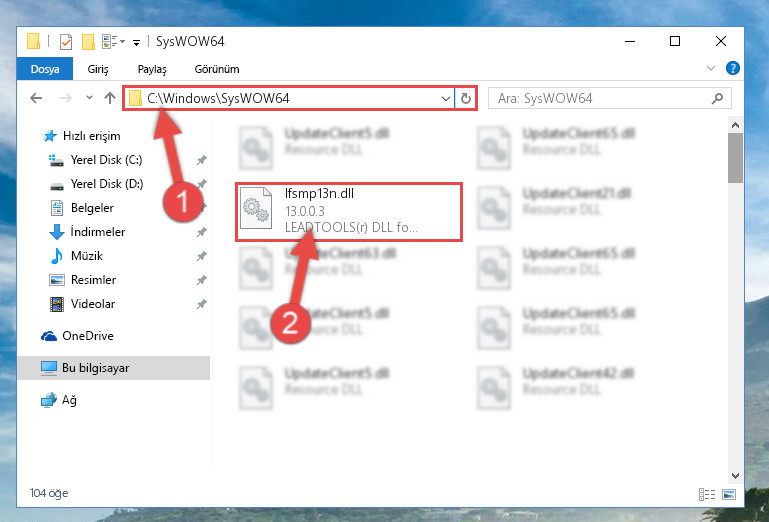Open Yerel Disk (C:) in the sidebar
This screenshot has height=522, width=769.
(x=106, y=160)
